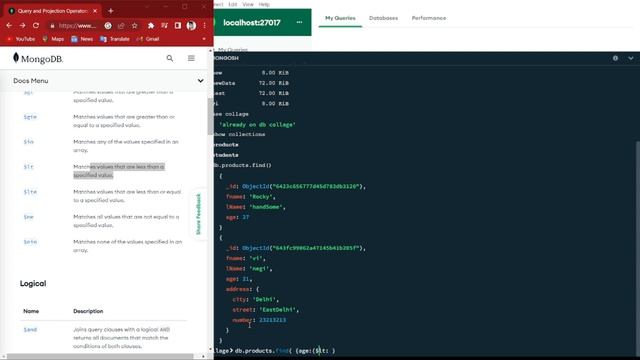Click the localhost:27017 connection title
640x360 pixels.
[x=252, y=22]
